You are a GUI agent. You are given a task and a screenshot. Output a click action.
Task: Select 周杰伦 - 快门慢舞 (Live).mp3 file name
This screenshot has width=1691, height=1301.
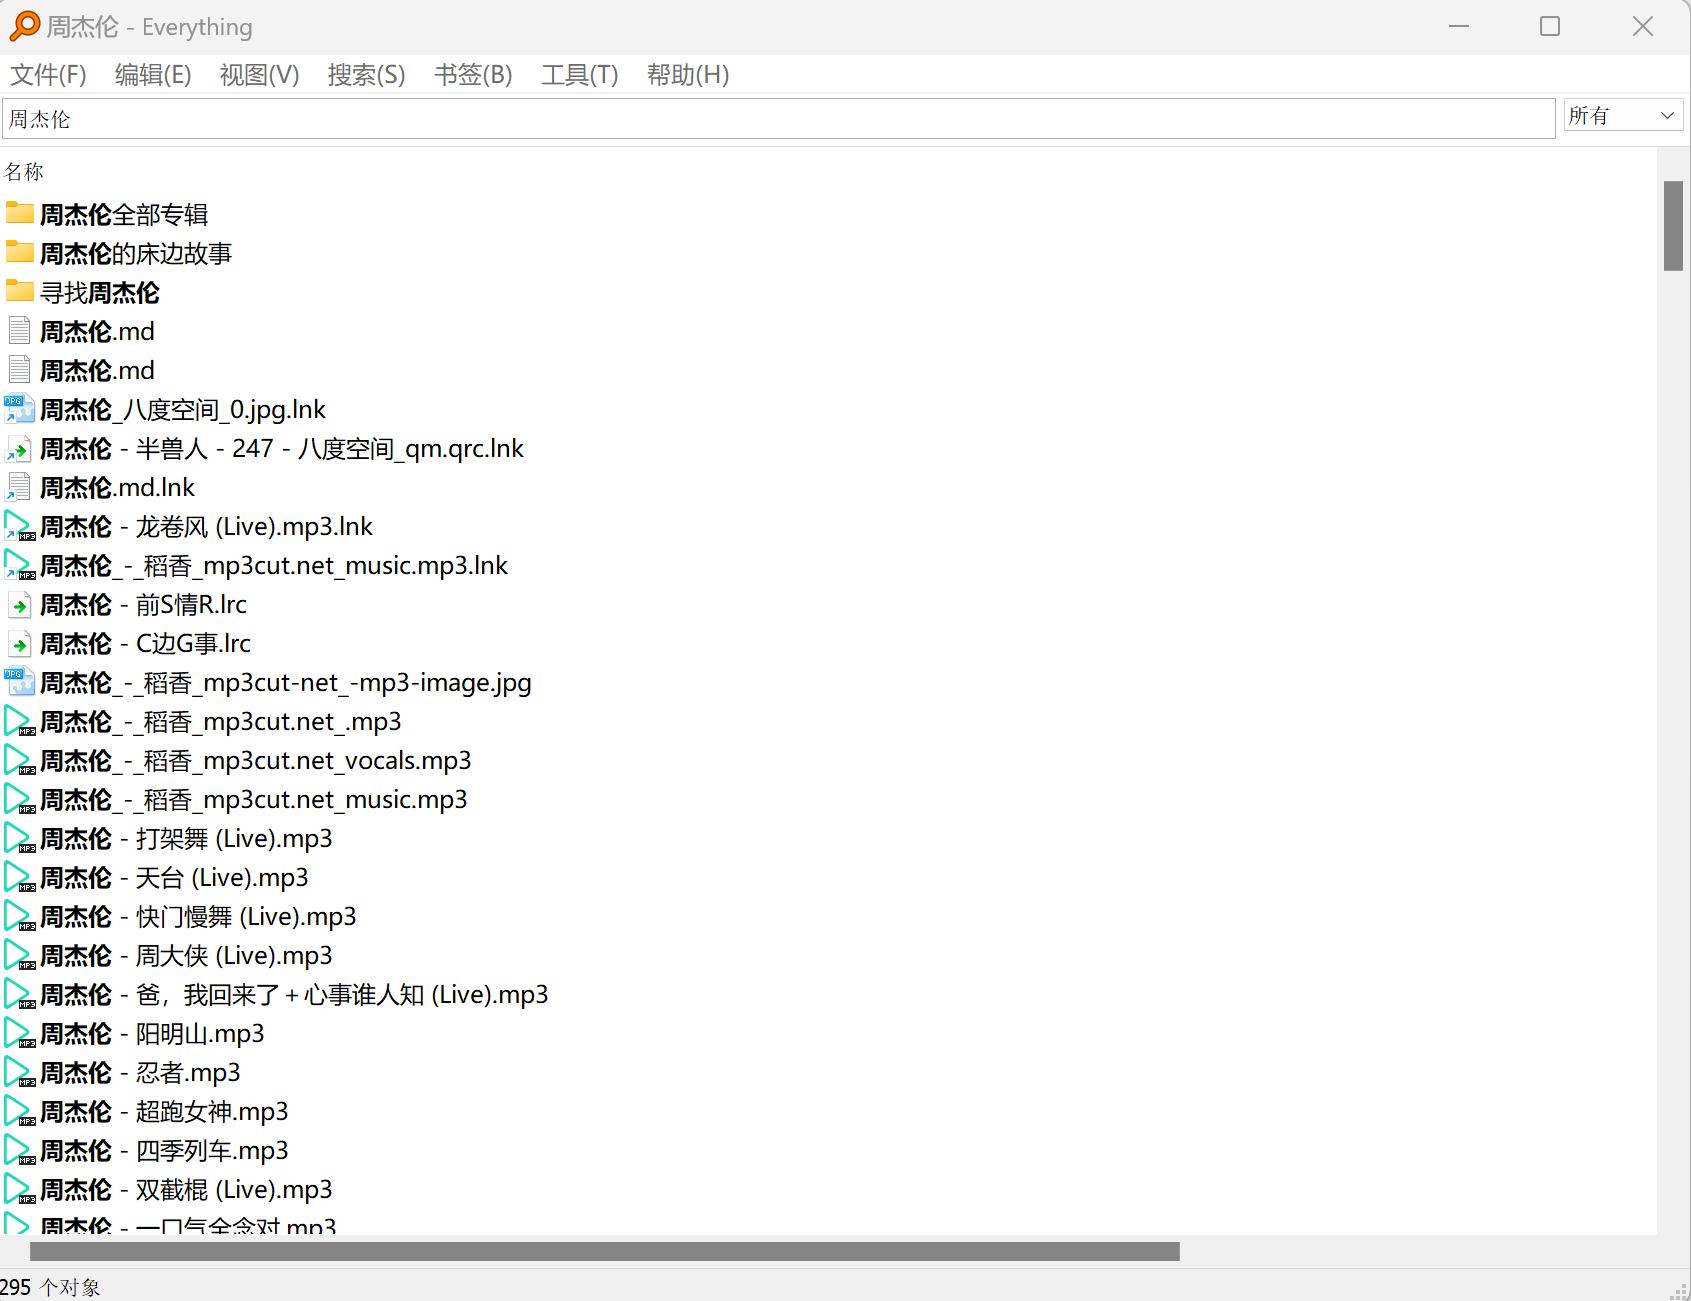(x=199, y=916)
